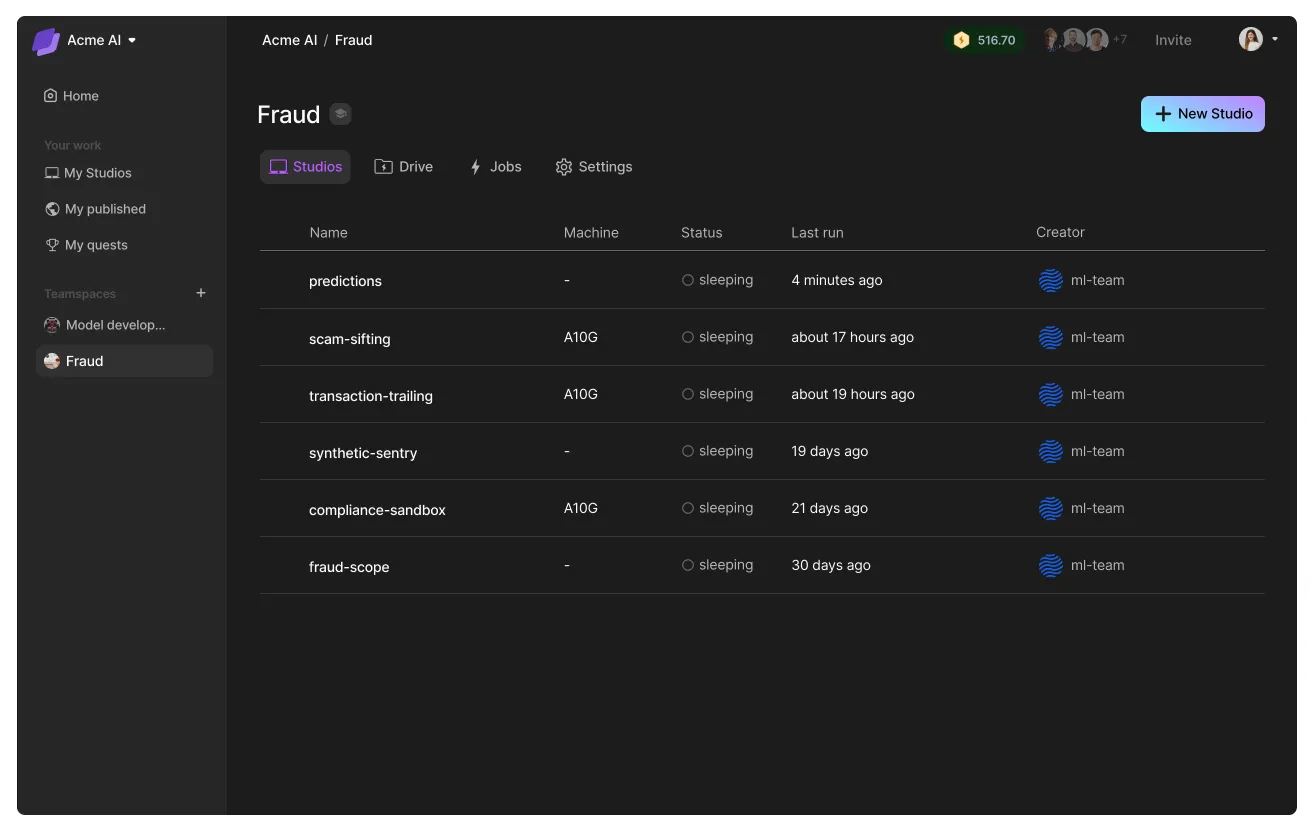Click the sleeping status of compliance-sandbox
Screen dimensions: 1313x831
pyautogui.click(x=717, y=508)
